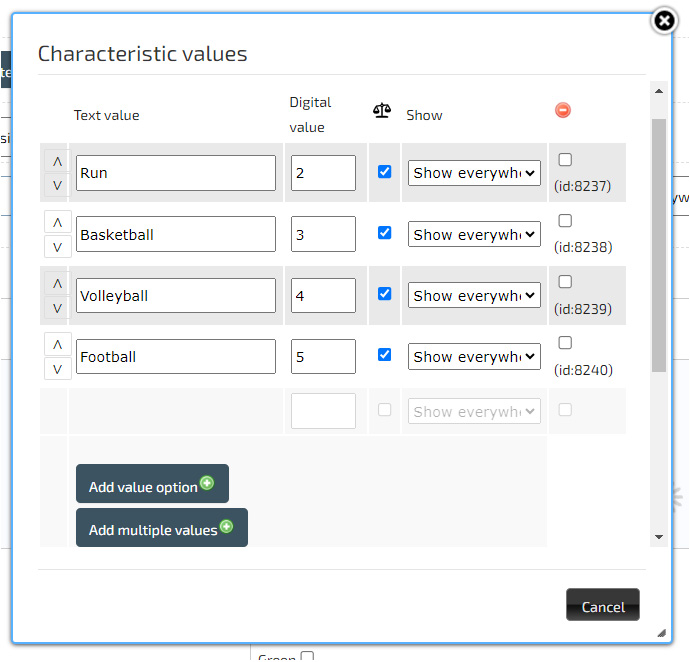Viewport: 690px width, 662px height.
Task: Click the Basketball text value field
Action: pos(176,235)
